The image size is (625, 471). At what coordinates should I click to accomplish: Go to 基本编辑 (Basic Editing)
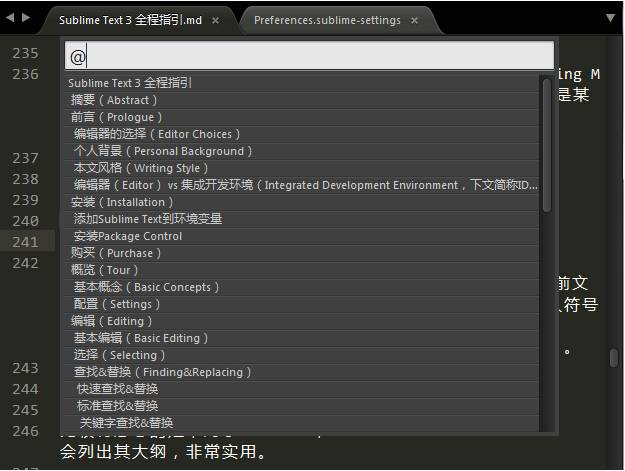(301, 338)
